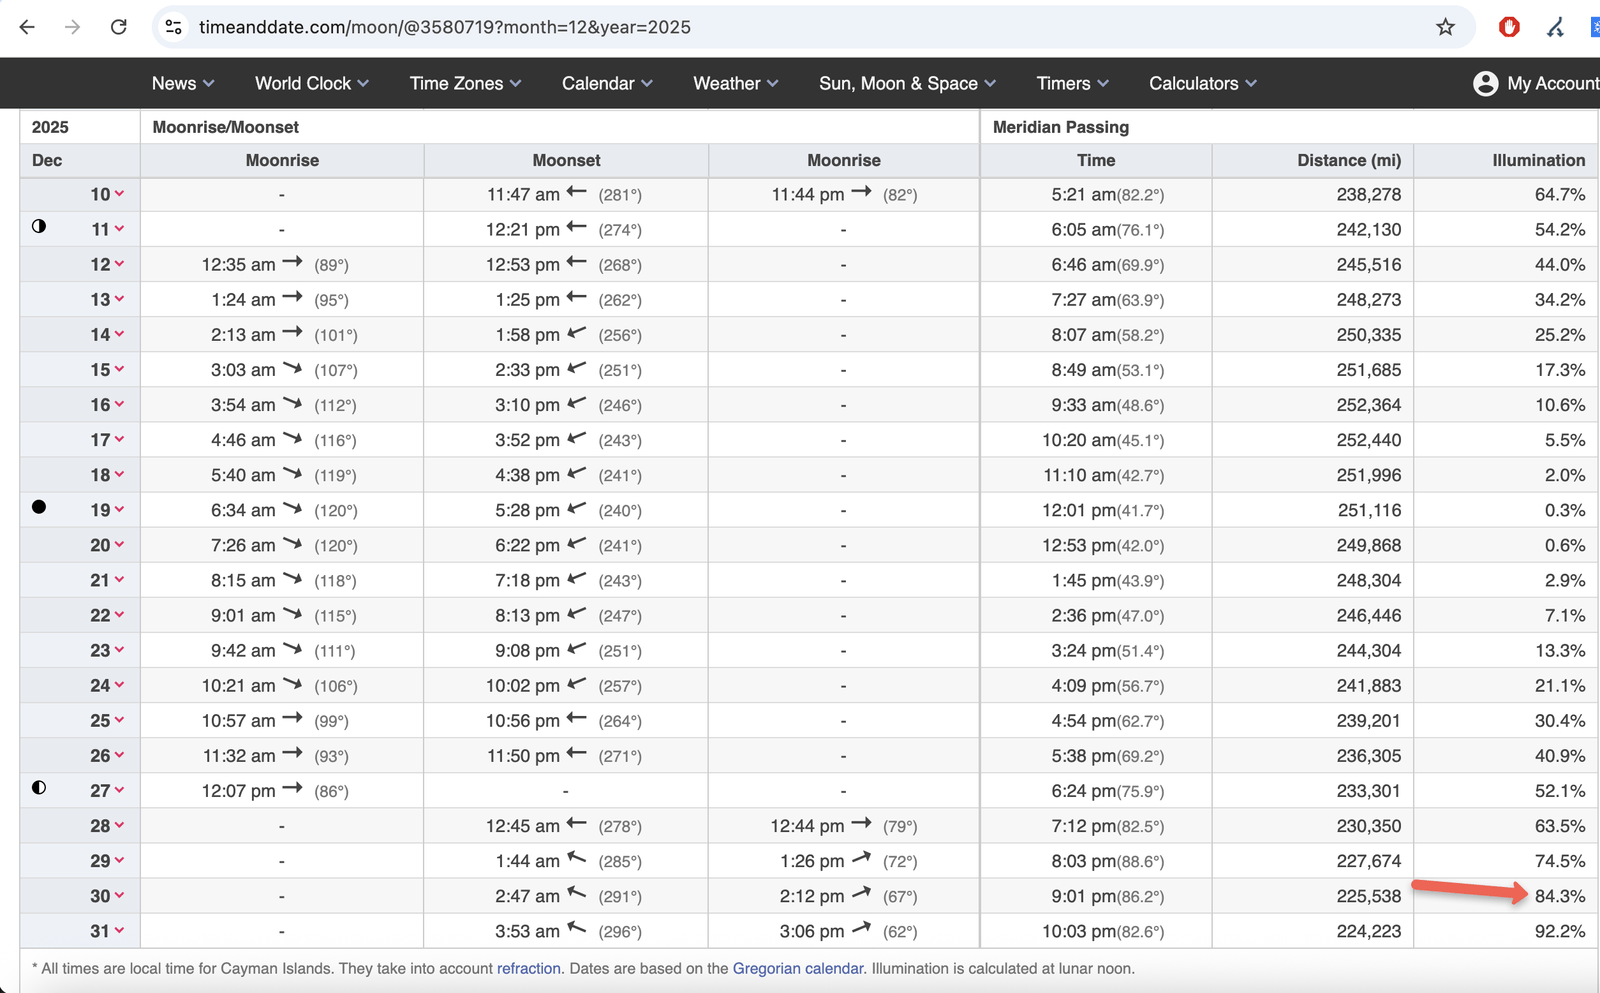Viewport: 1600px width, 993px height.
Task: Click the red shield extension icon
Action: pos(1509,27)
